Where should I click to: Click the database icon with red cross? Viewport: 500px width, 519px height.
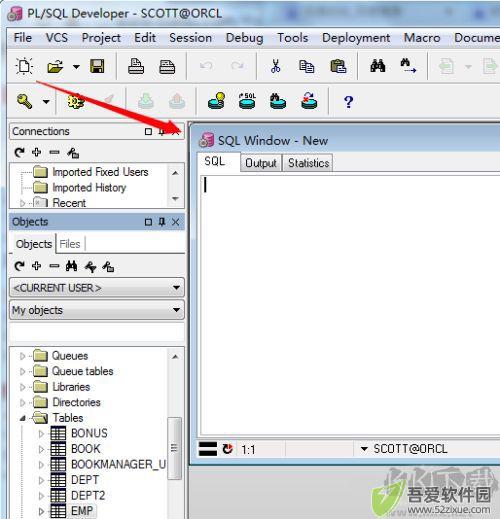(309, 101)
